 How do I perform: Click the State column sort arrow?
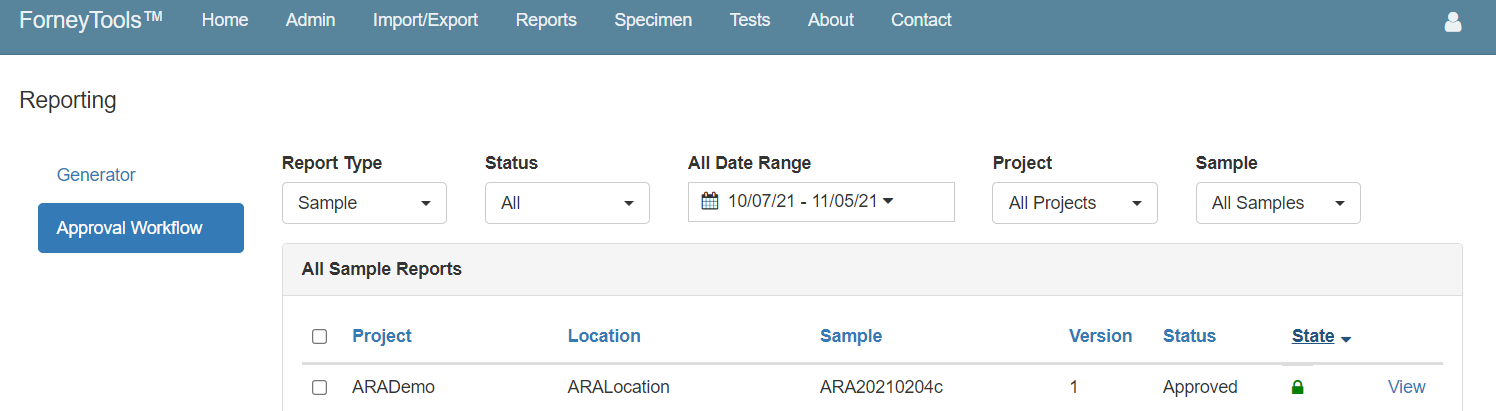click(x=1346, y=339)
